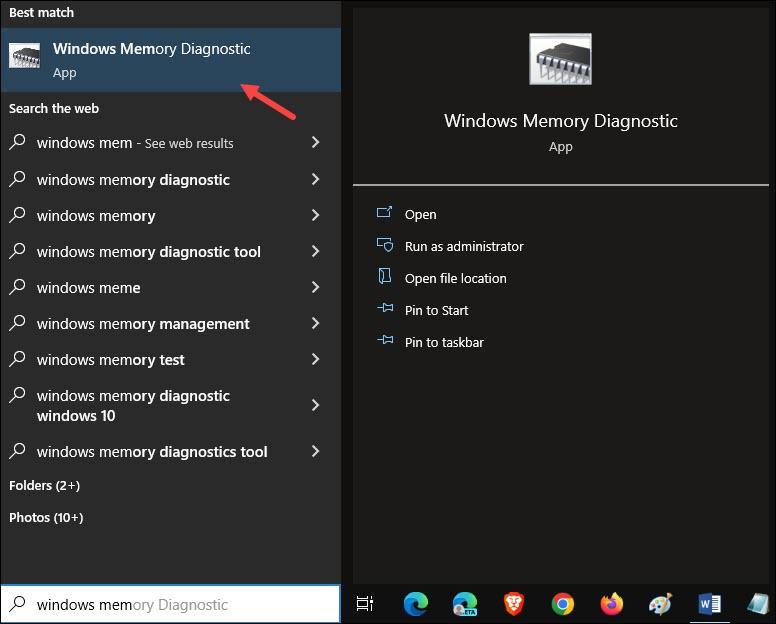Select 'windows memory diagnostics tool' suggestion
Viewport: 776px width, 624px height.
tap(171, 451)
